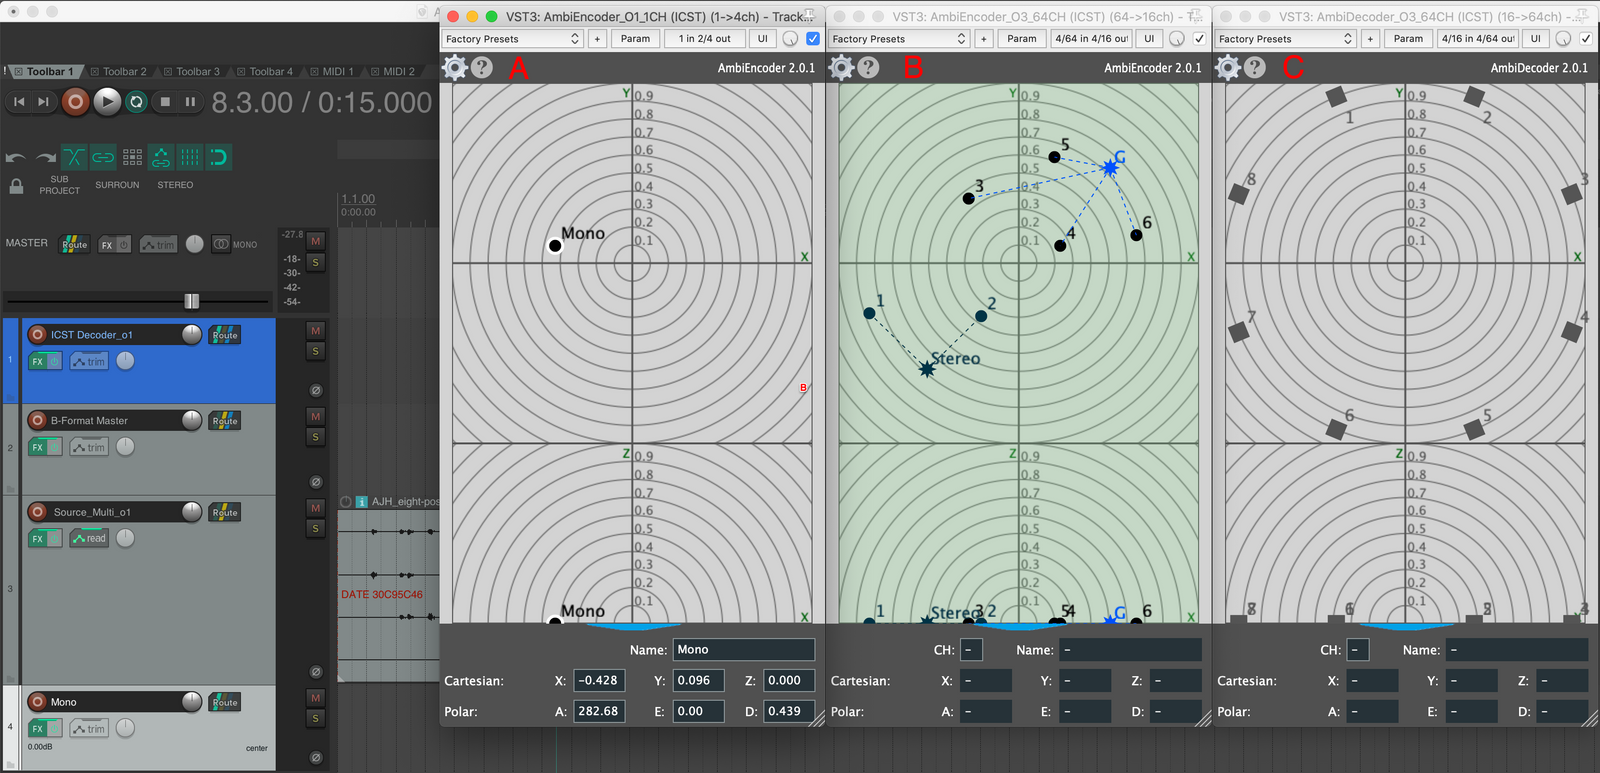This screenshot has width=1600, height=773.
Task: Toggle the snap magnet icon
Action: tap(218, 157)
